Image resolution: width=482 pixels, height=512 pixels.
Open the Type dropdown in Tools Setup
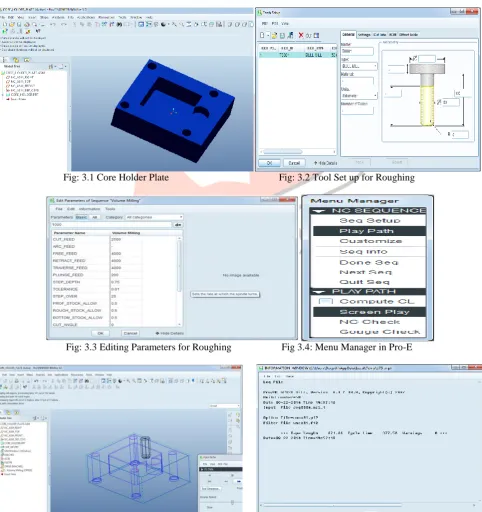click(359, 66)
